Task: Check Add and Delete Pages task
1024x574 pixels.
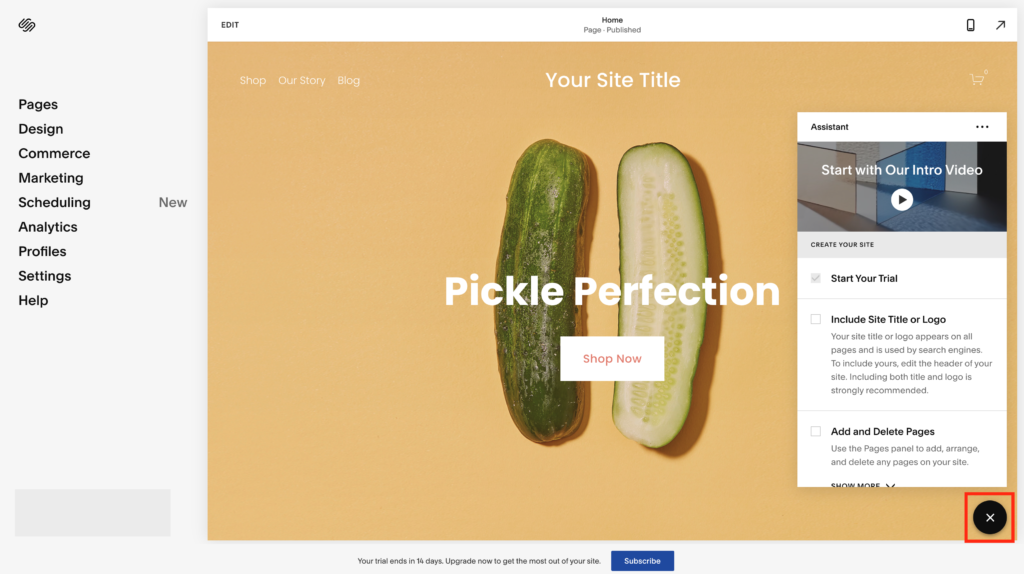Action: point(816,432)
